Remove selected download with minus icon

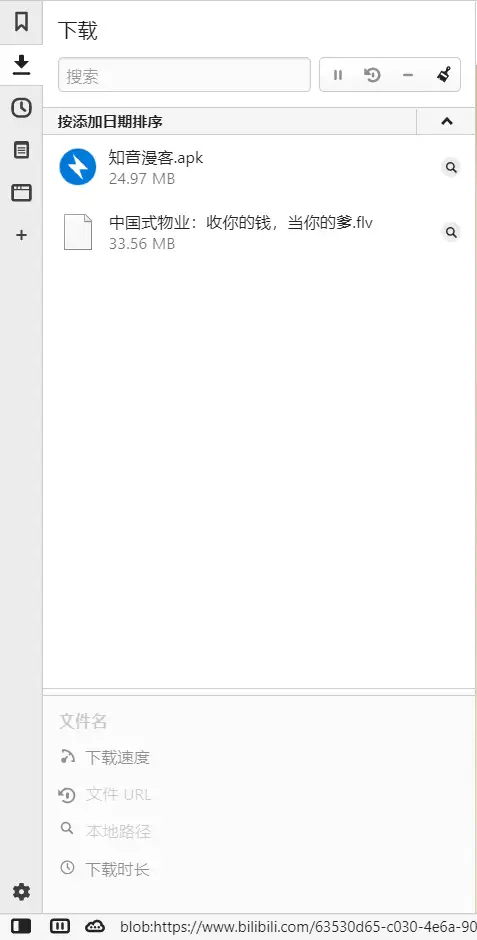(x=408, y=75)
